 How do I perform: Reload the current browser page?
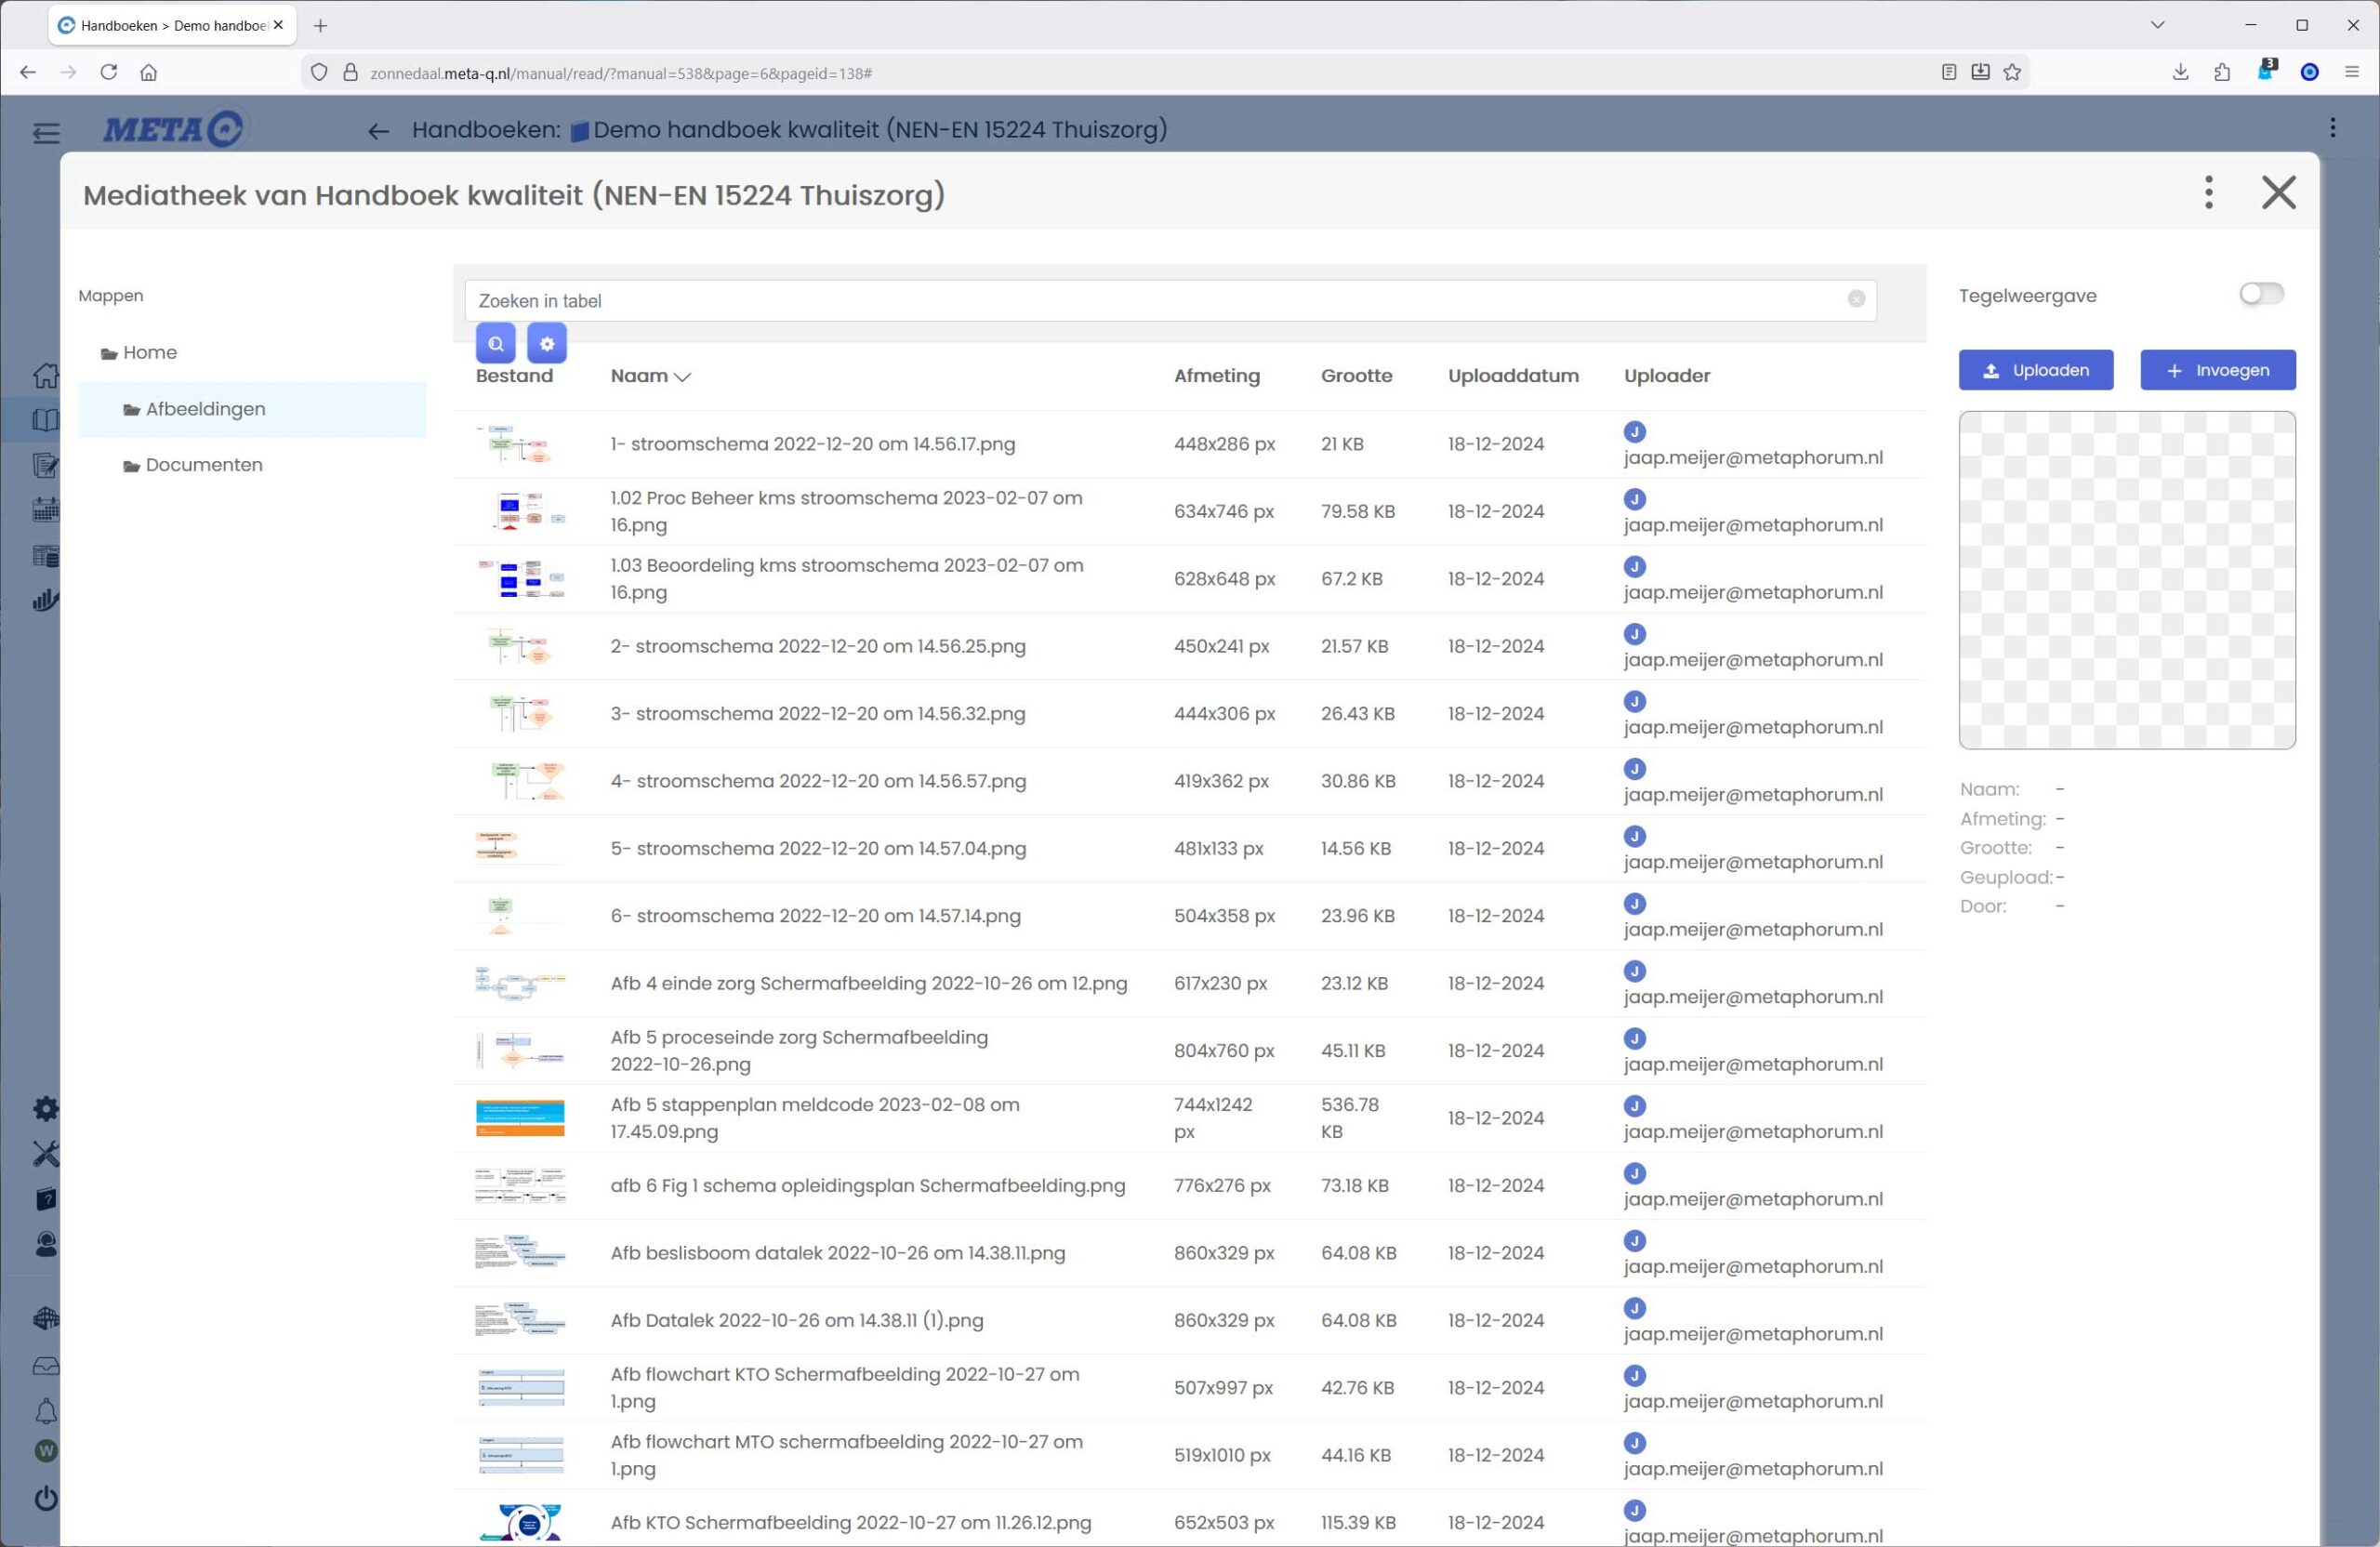point(109,72)
